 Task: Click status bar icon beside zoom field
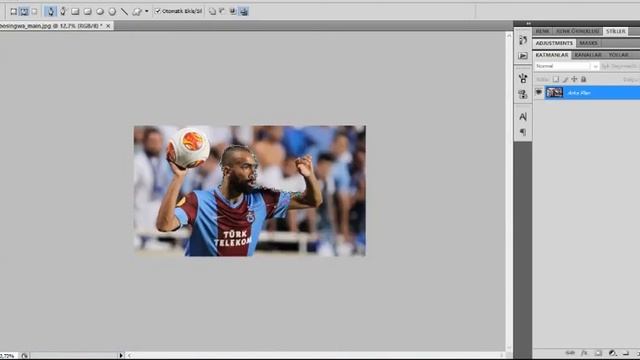click(24, 356)
